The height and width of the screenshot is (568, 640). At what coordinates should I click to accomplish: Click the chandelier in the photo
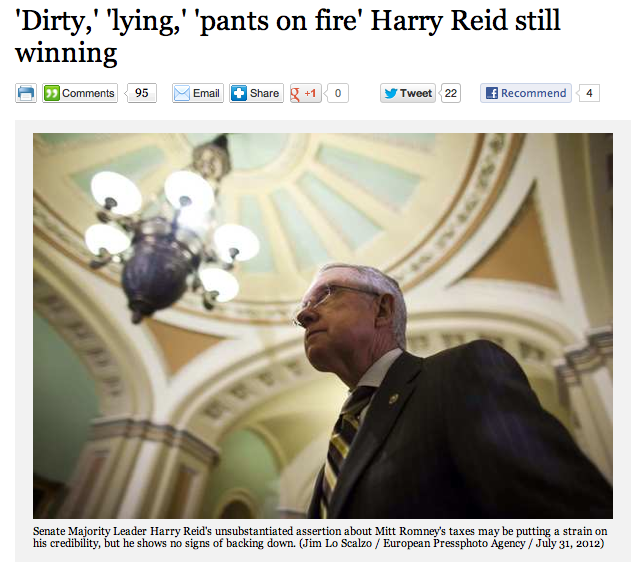(x=171, y=229)
